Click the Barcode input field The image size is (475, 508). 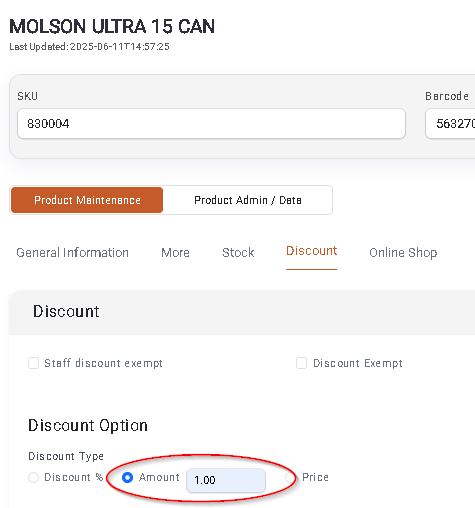tap(450, 124)
